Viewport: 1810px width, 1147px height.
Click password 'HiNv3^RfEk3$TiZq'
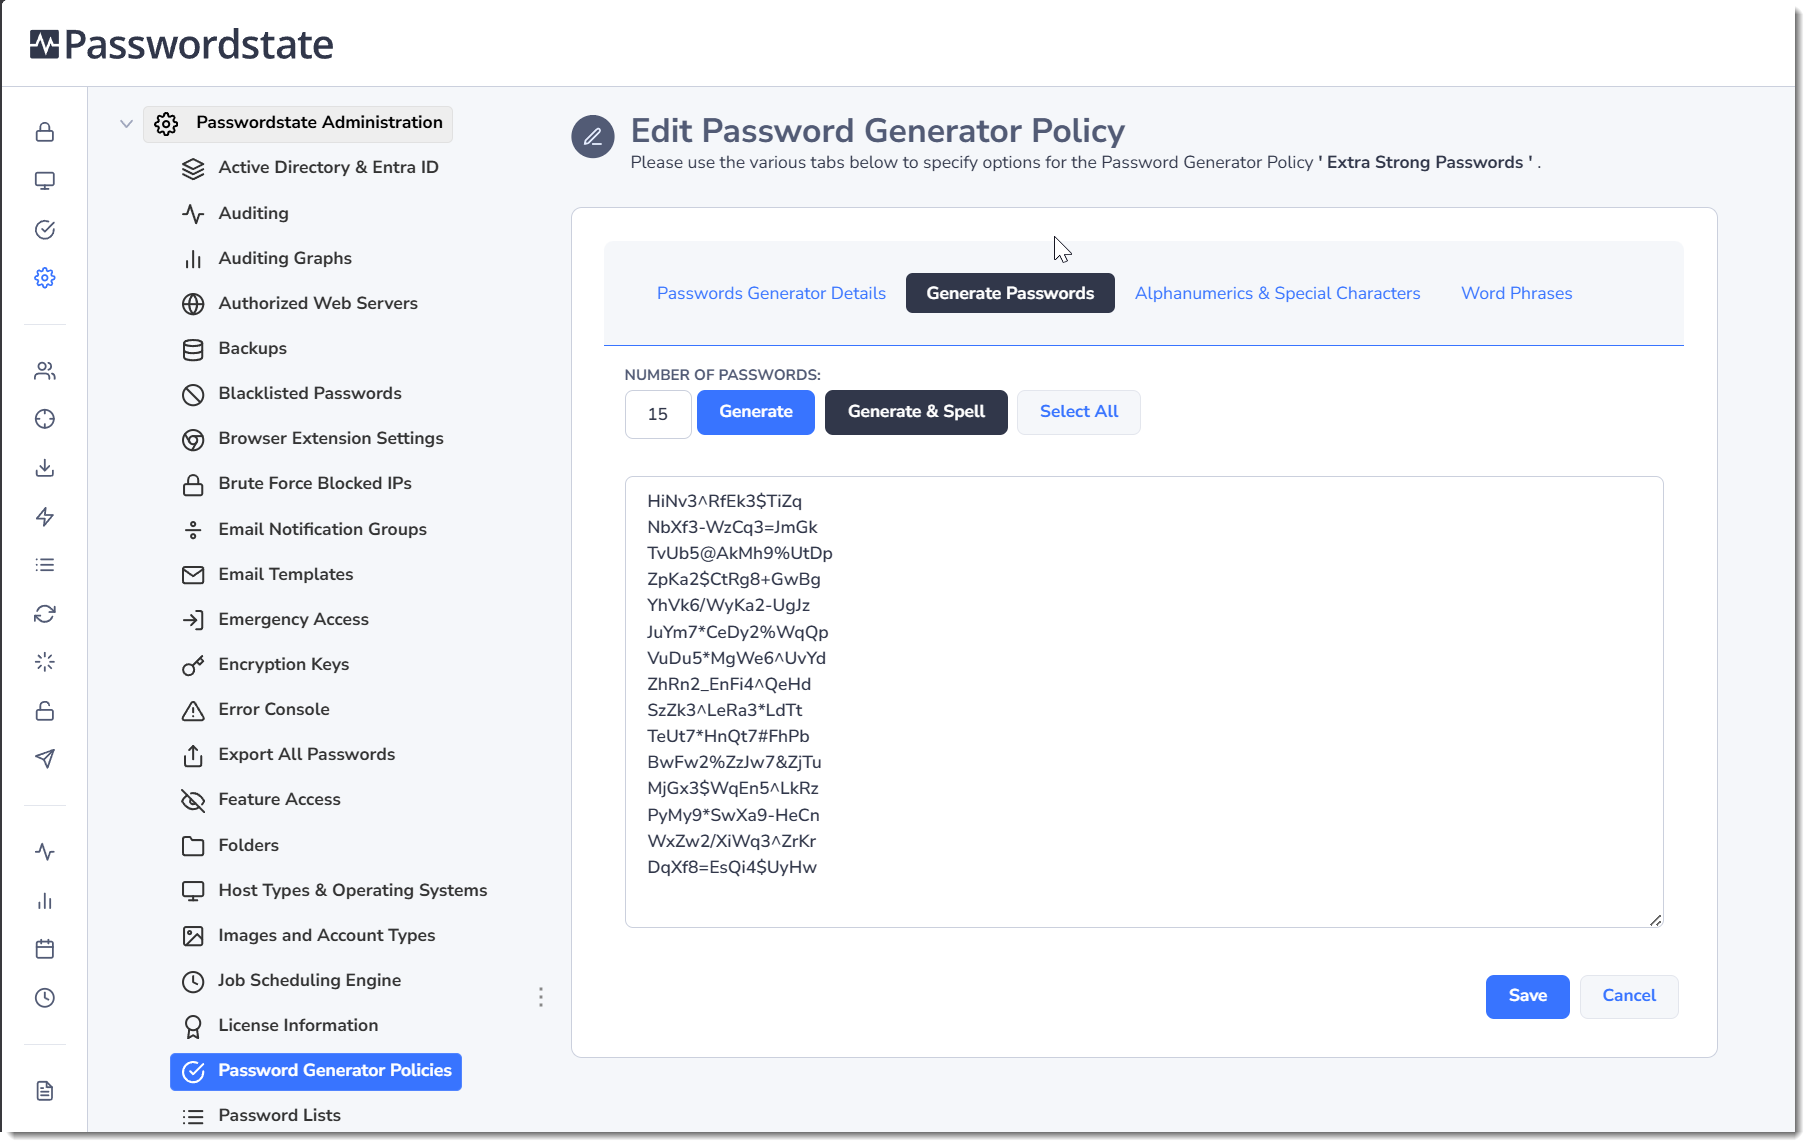[x=724, y=501]
